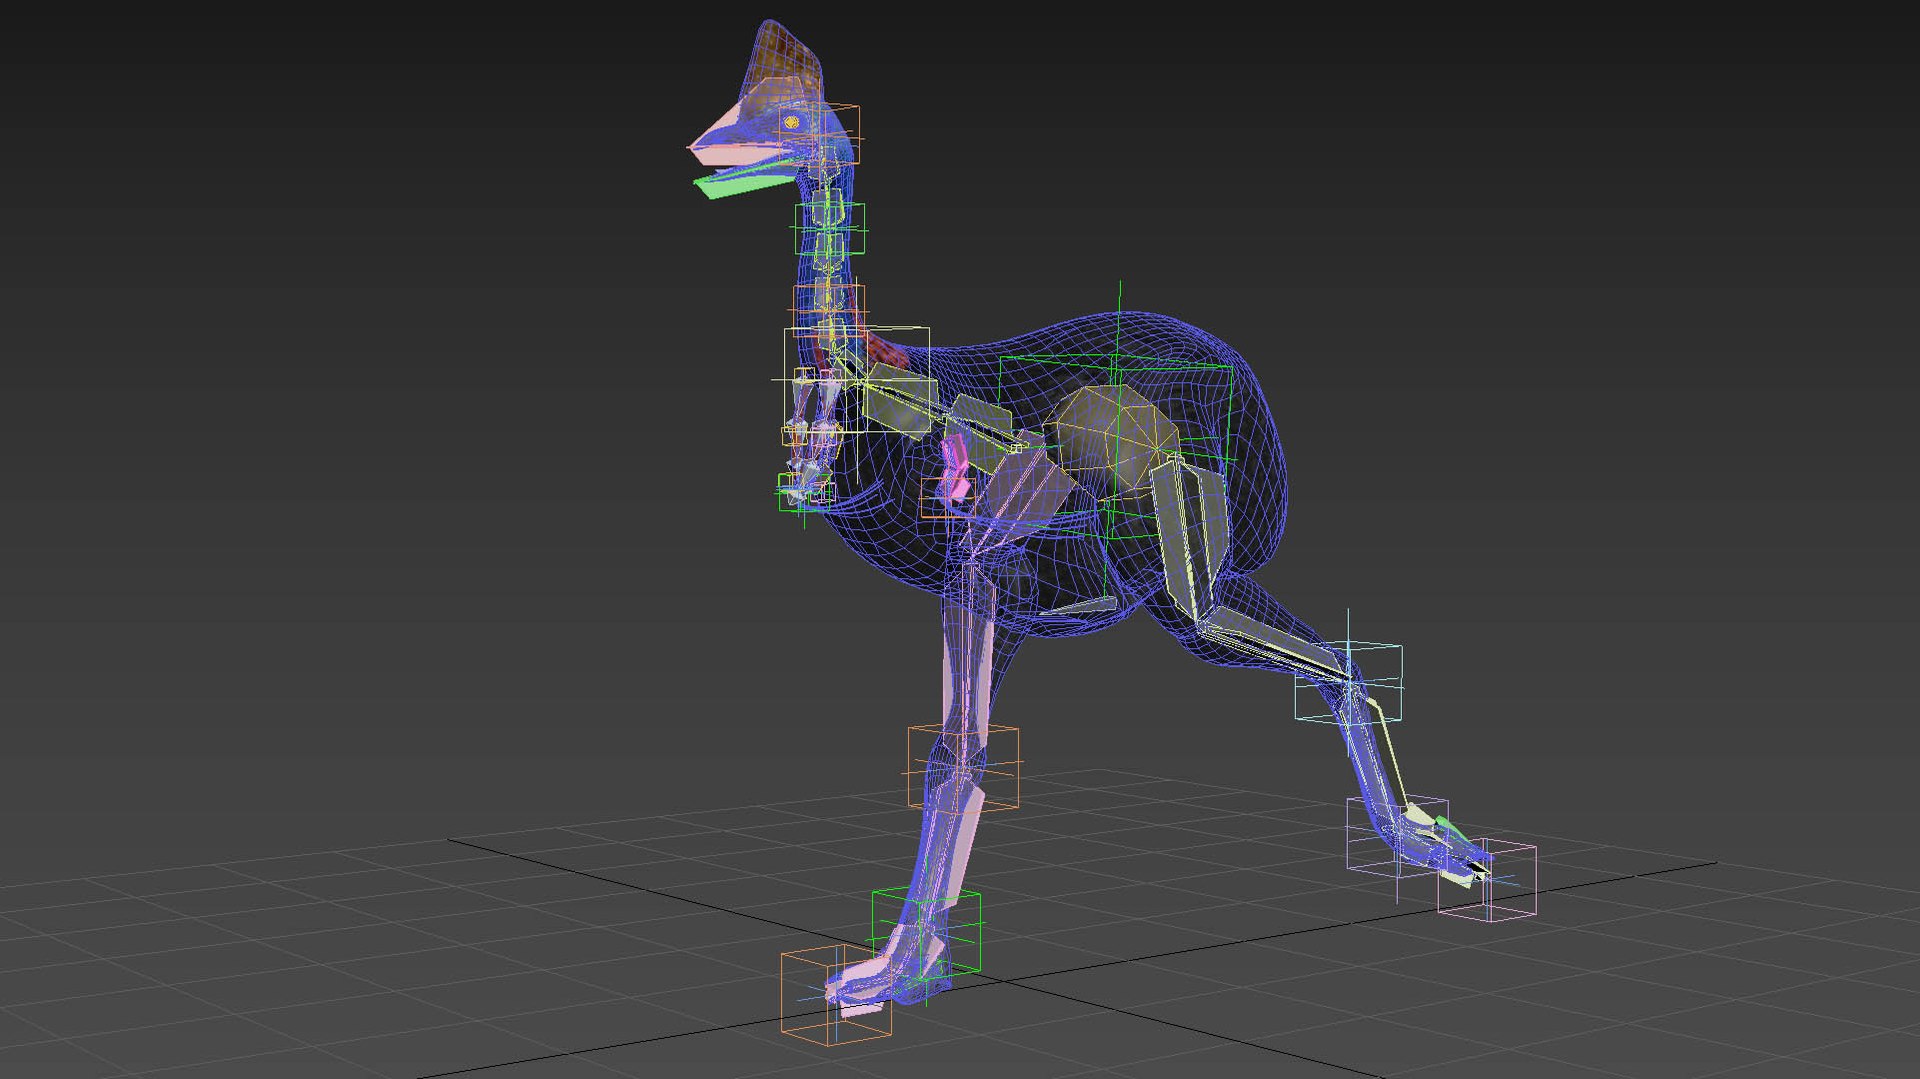Select the green control box on the upper neck
The image size is (1920, 1079).
(x=830, y=229)
